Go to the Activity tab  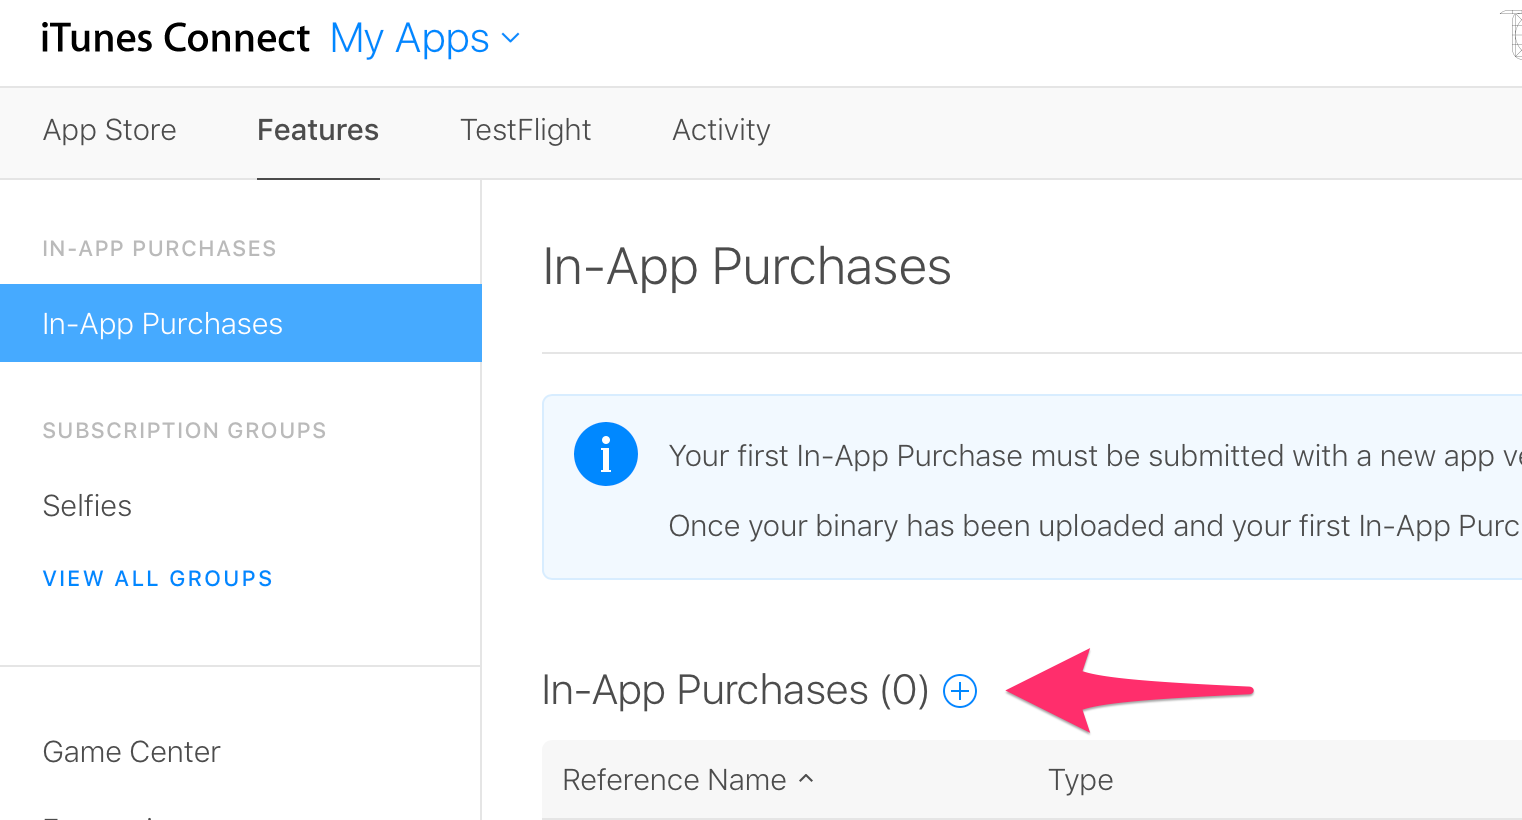coord(721,130)
